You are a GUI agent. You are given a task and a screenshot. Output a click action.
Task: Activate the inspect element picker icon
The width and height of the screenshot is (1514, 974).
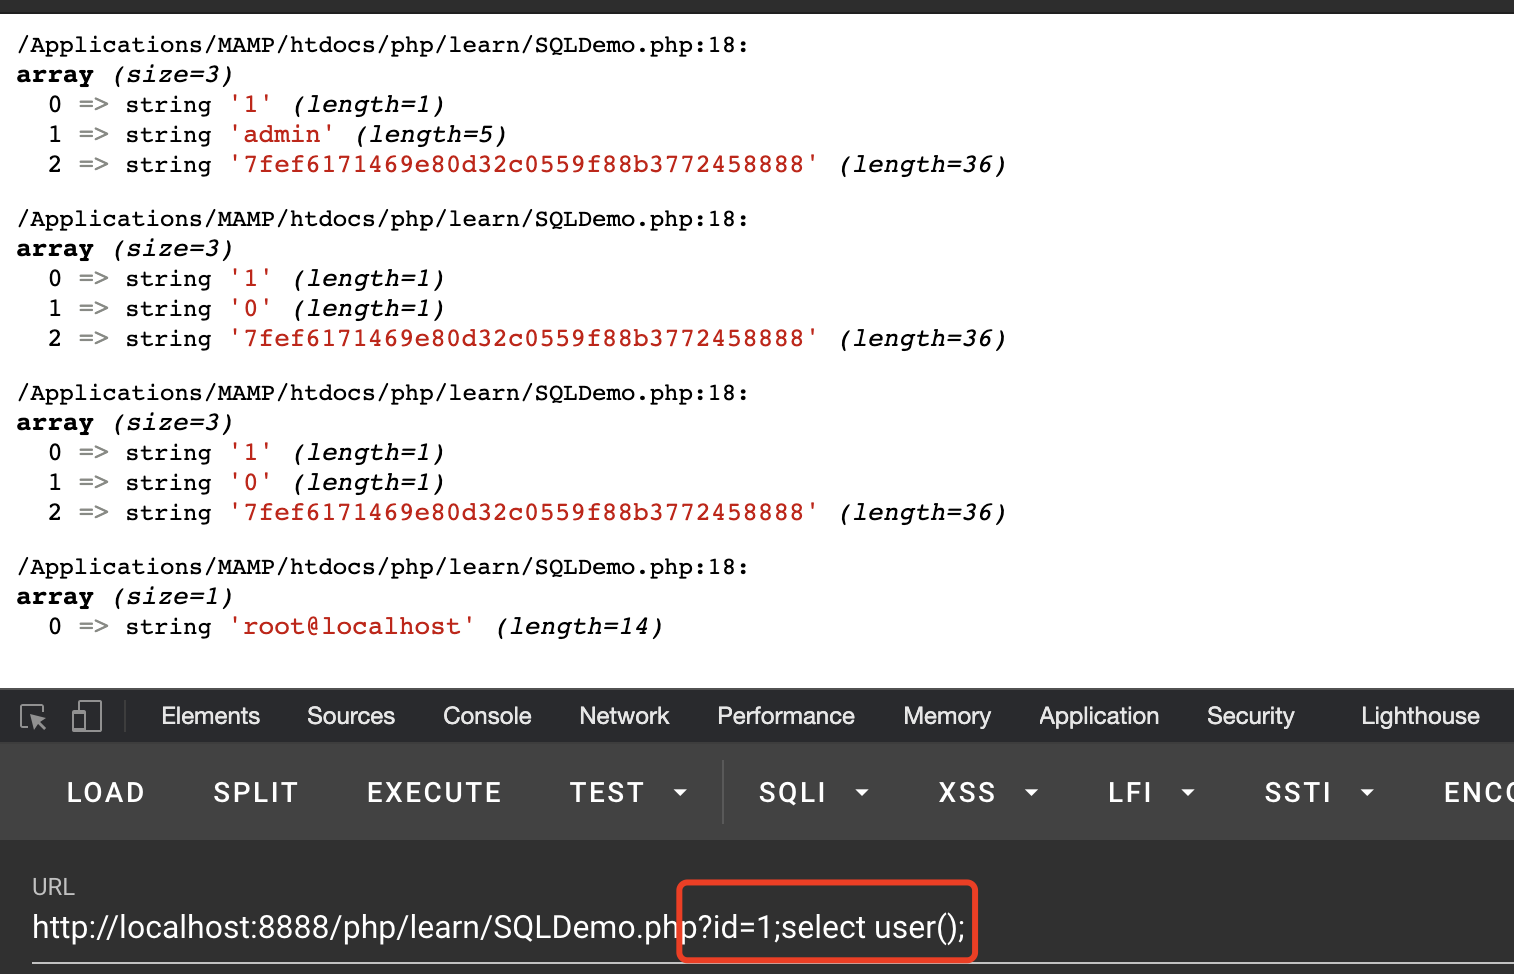coord(33,717)
